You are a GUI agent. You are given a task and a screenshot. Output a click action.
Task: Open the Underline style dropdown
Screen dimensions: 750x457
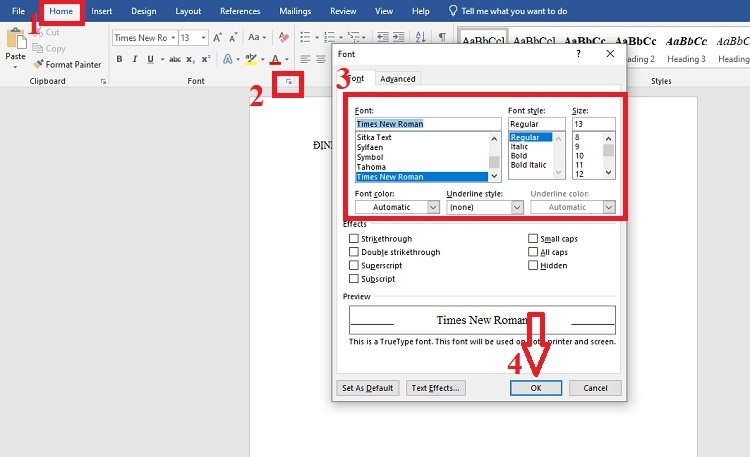516,207
